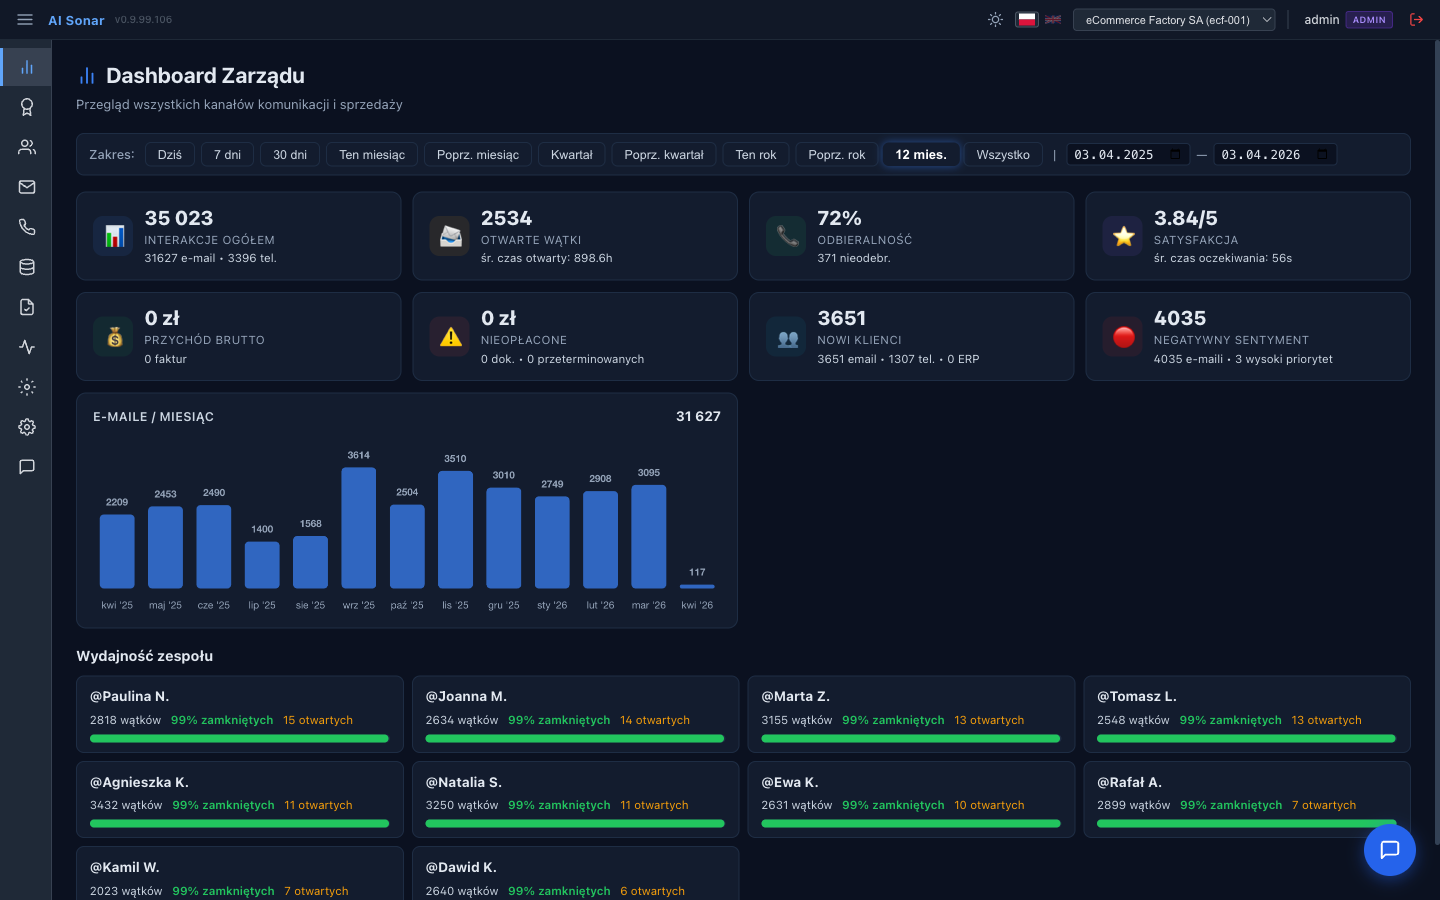Click the wrz '25 bar in email chart

pyautogui.click(x=358, y=530)
